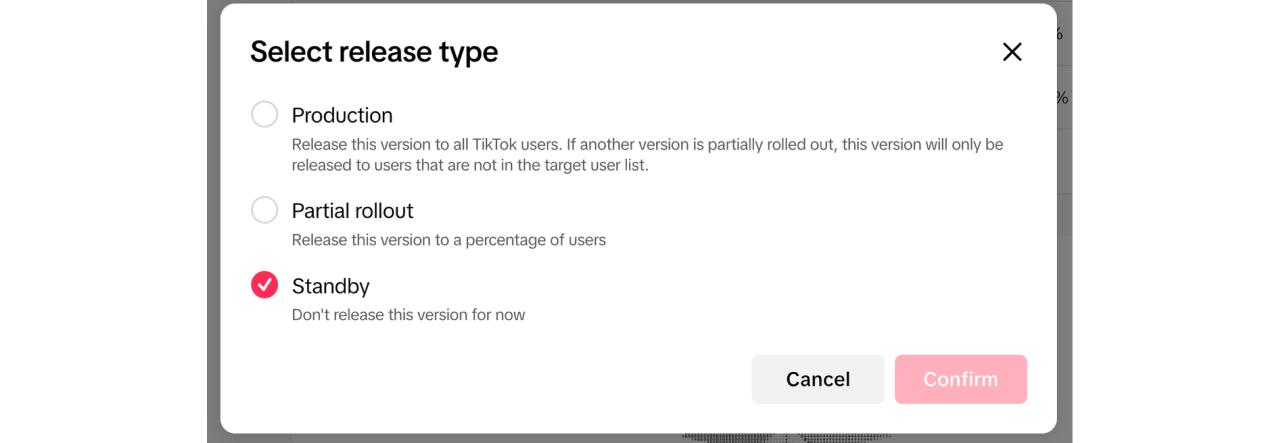Viewport: 1280px width, 443px height.
Task: Click the empty circle icon beside Production
Action: pos(264,115)
